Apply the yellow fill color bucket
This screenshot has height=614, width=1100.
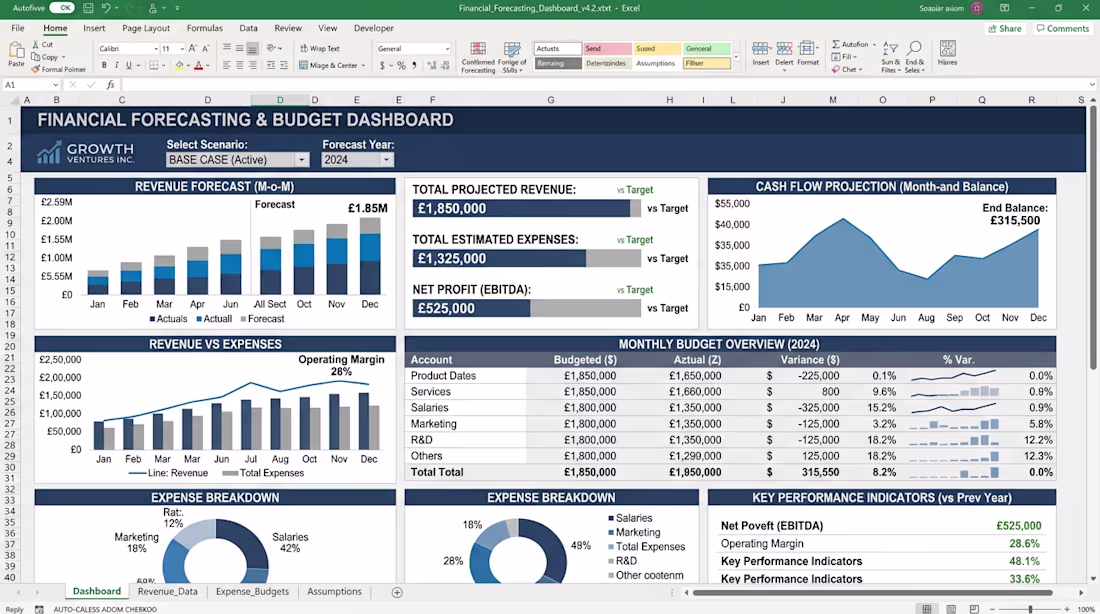(179, 65)
